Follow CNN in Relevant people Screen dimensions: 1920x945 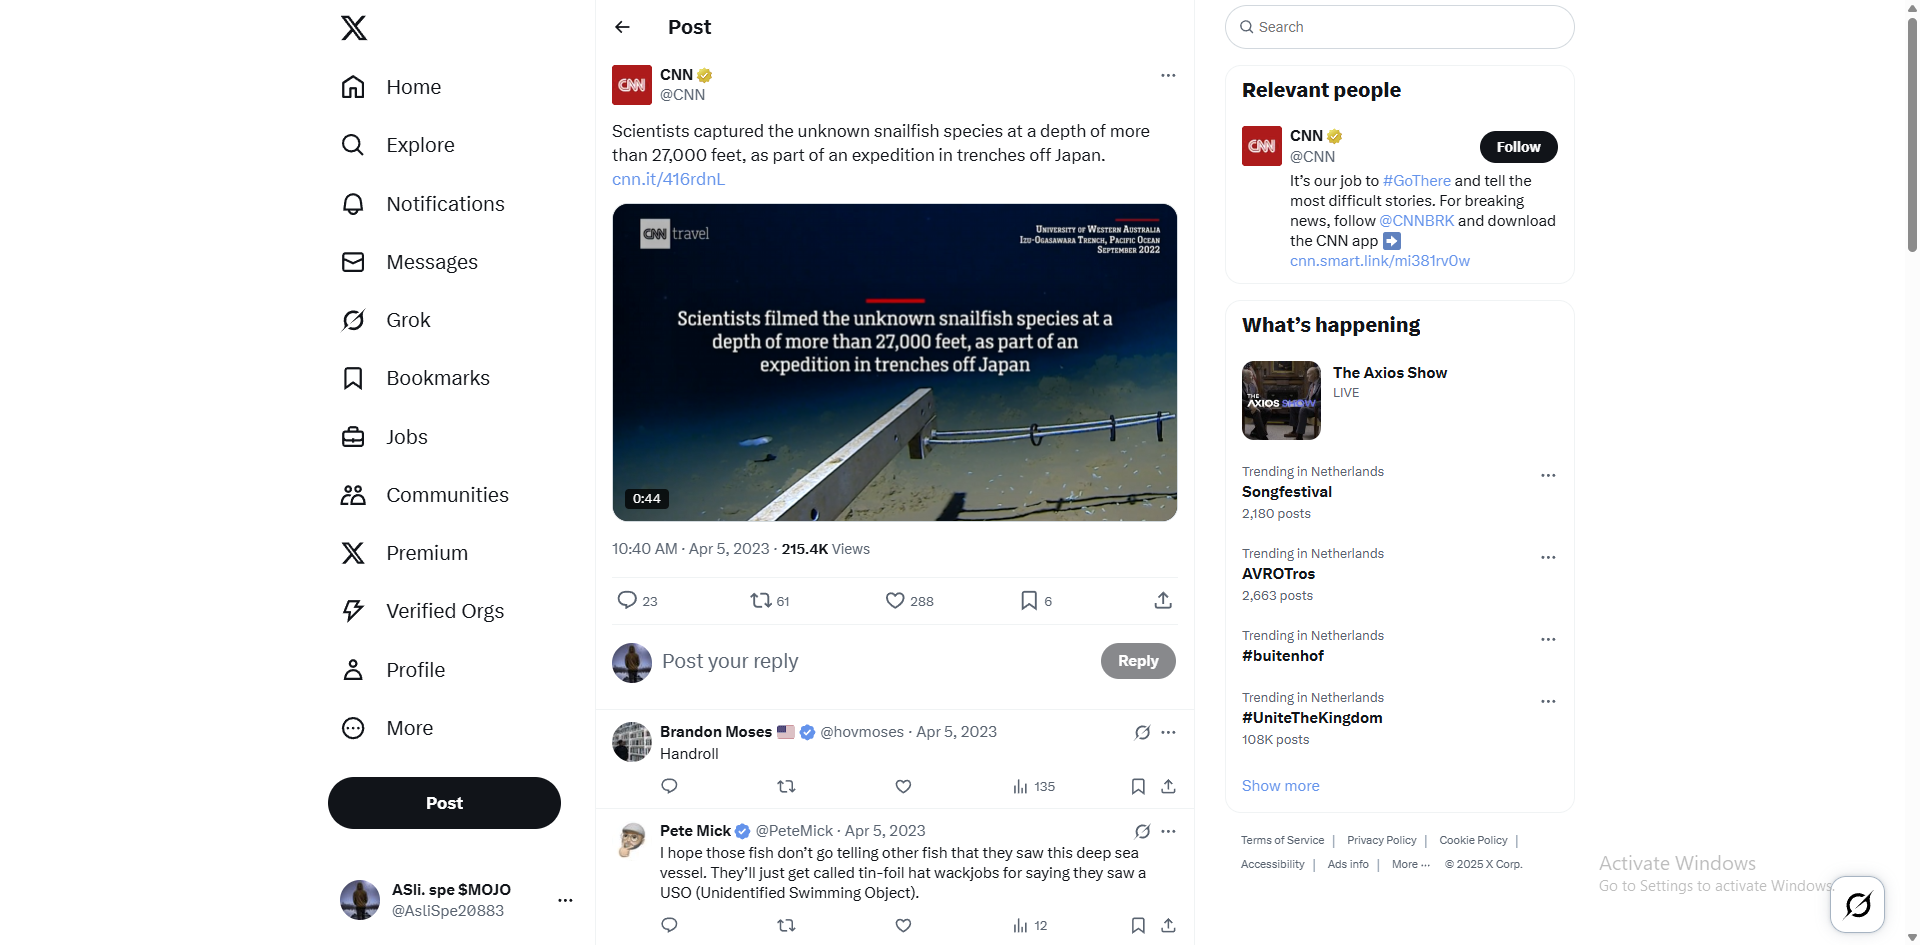pyautogui.click(x=1518, y=147)
